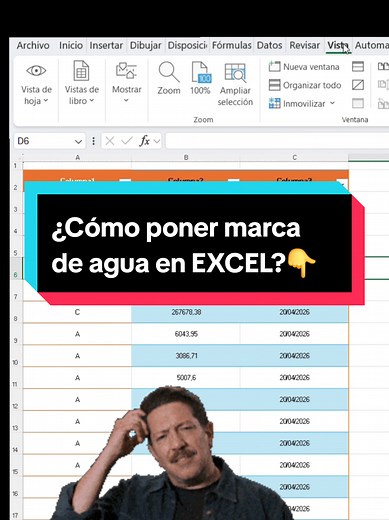Go to the Fórmulas tab
Viewport: 389px width, 520px height.
click(x=232, y=45)
